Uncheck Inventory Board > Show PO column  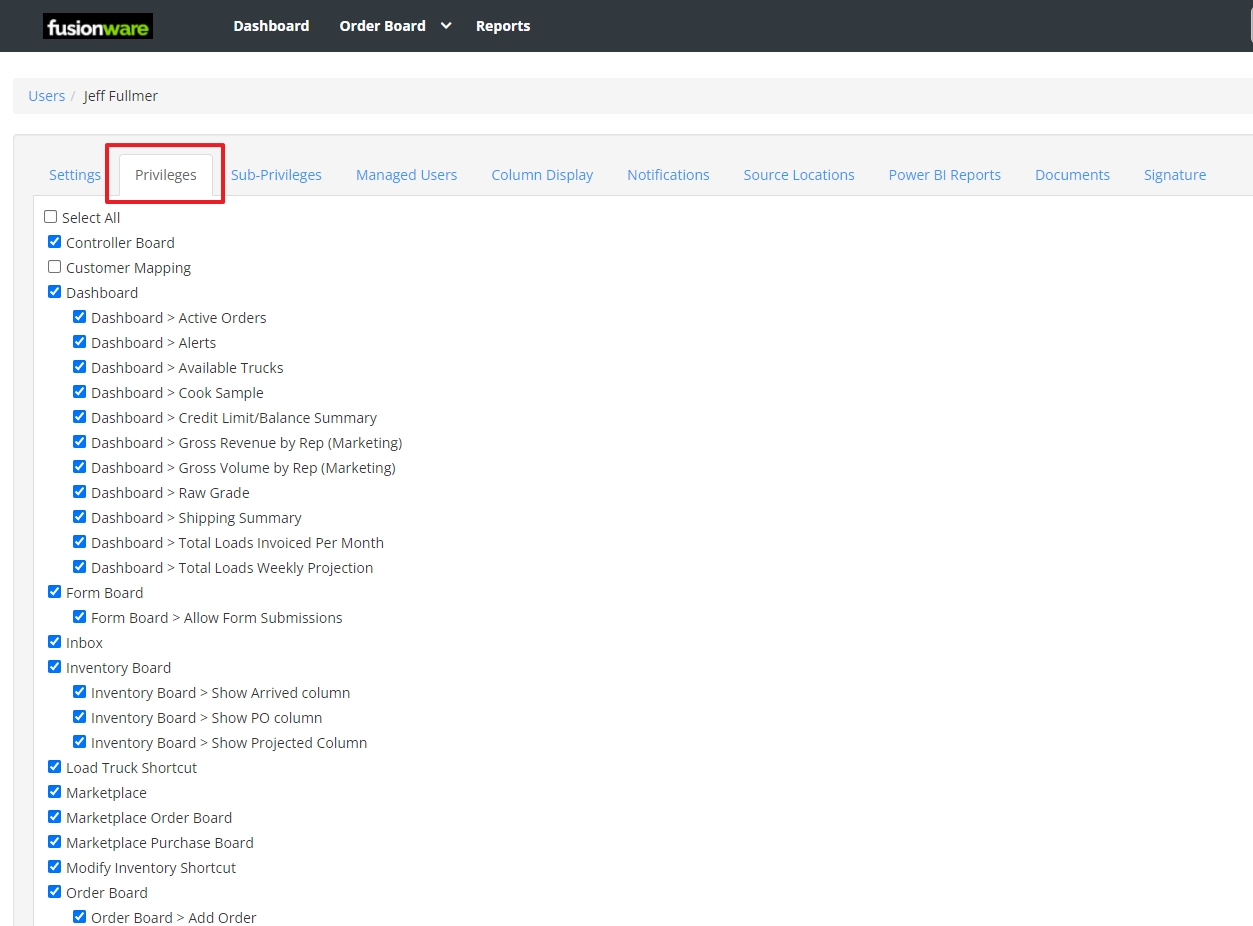(79, 716)
